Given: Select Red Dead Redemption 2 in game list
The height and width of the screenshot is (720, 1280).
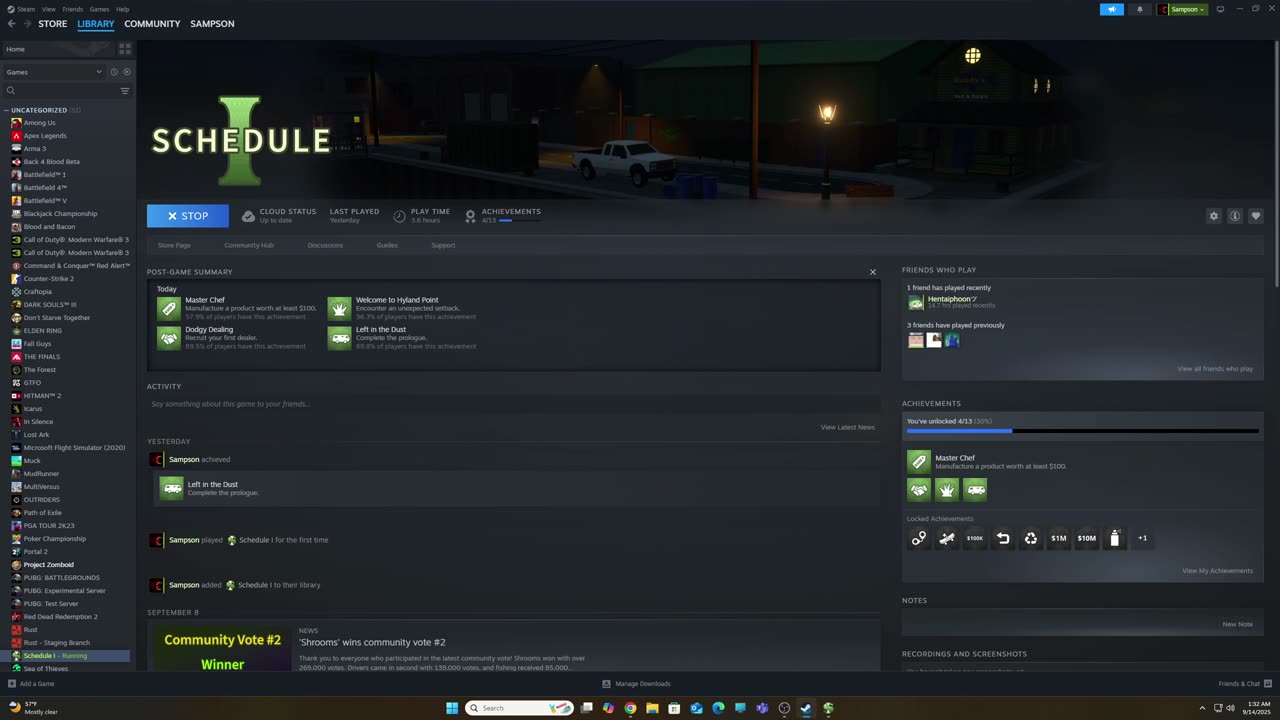Looking at the screenshot, I should point(60,616).
